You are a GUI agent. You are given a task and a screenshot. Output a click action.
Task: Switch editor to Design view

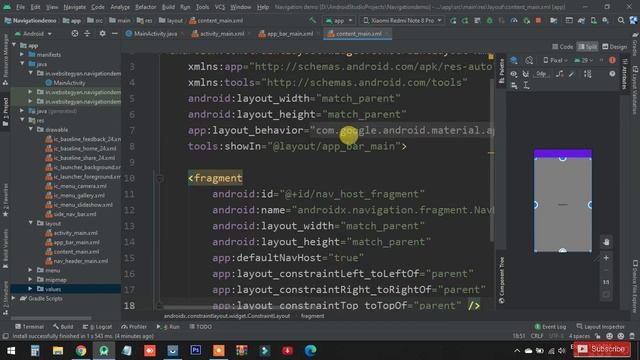pyautogui.click(x=614, y=47)
